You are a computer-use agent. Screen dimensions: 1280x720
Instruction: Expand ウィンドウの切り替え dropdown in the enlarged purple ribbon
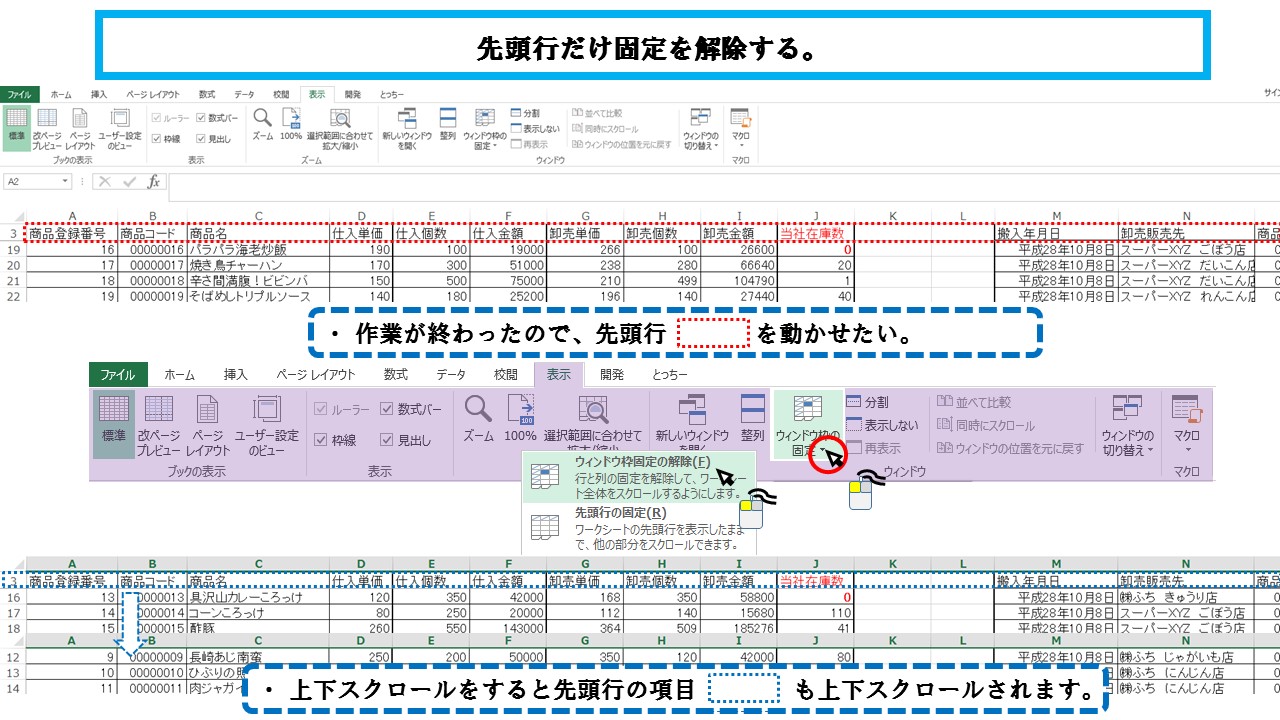click(1127, 424)
